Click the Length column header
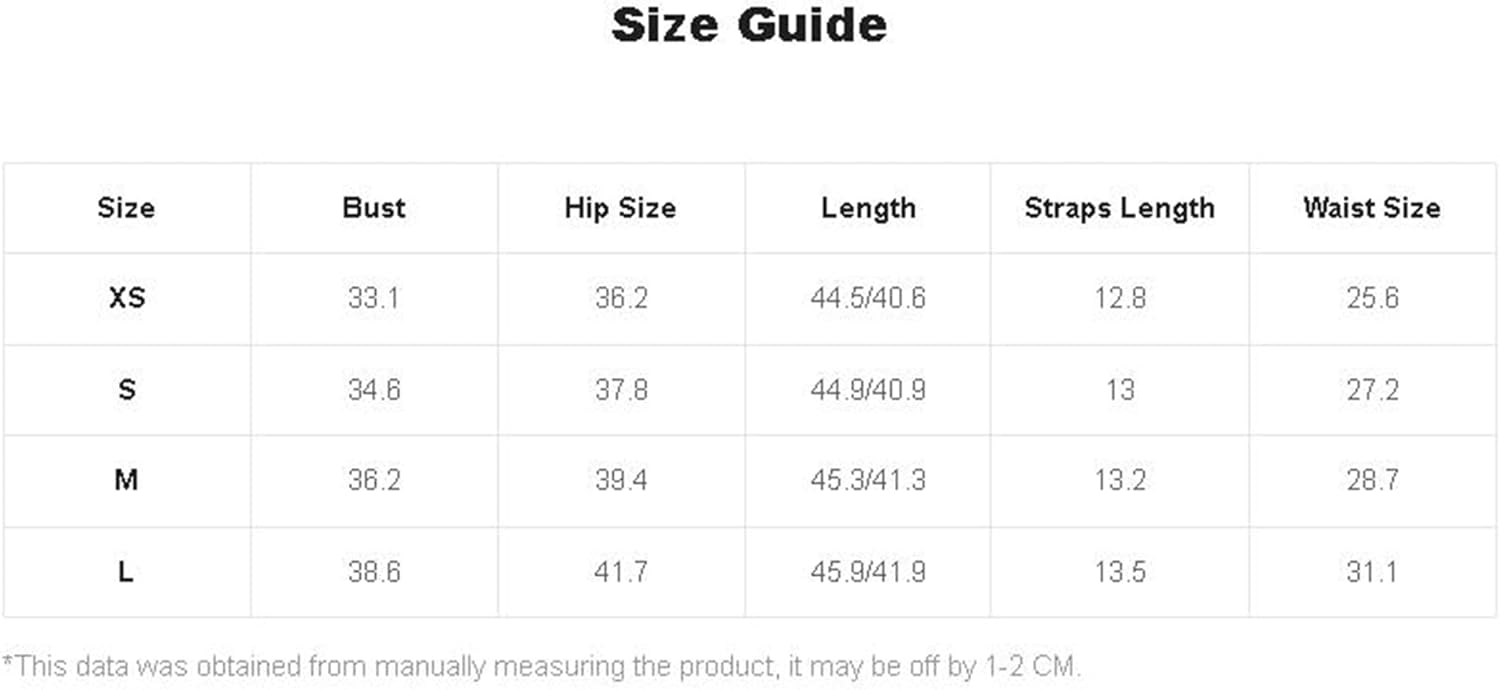Viewport: 1500px width, 690px height. click(868, 208)
